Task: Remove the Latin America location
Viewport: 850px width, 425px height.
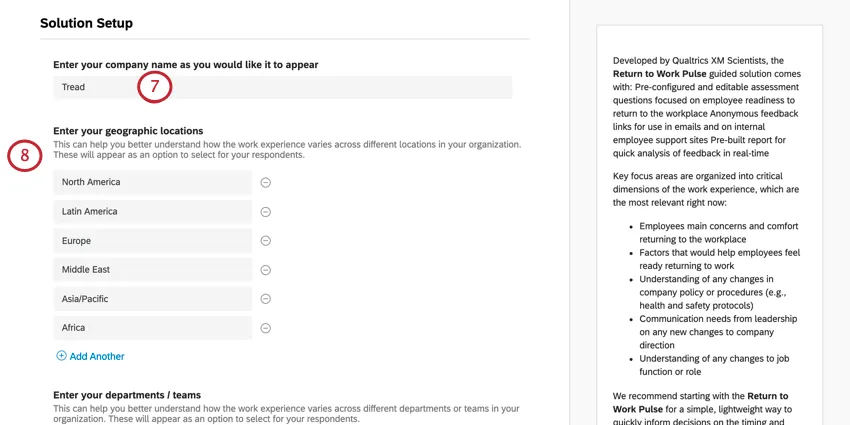Action: tap(266, 212)
